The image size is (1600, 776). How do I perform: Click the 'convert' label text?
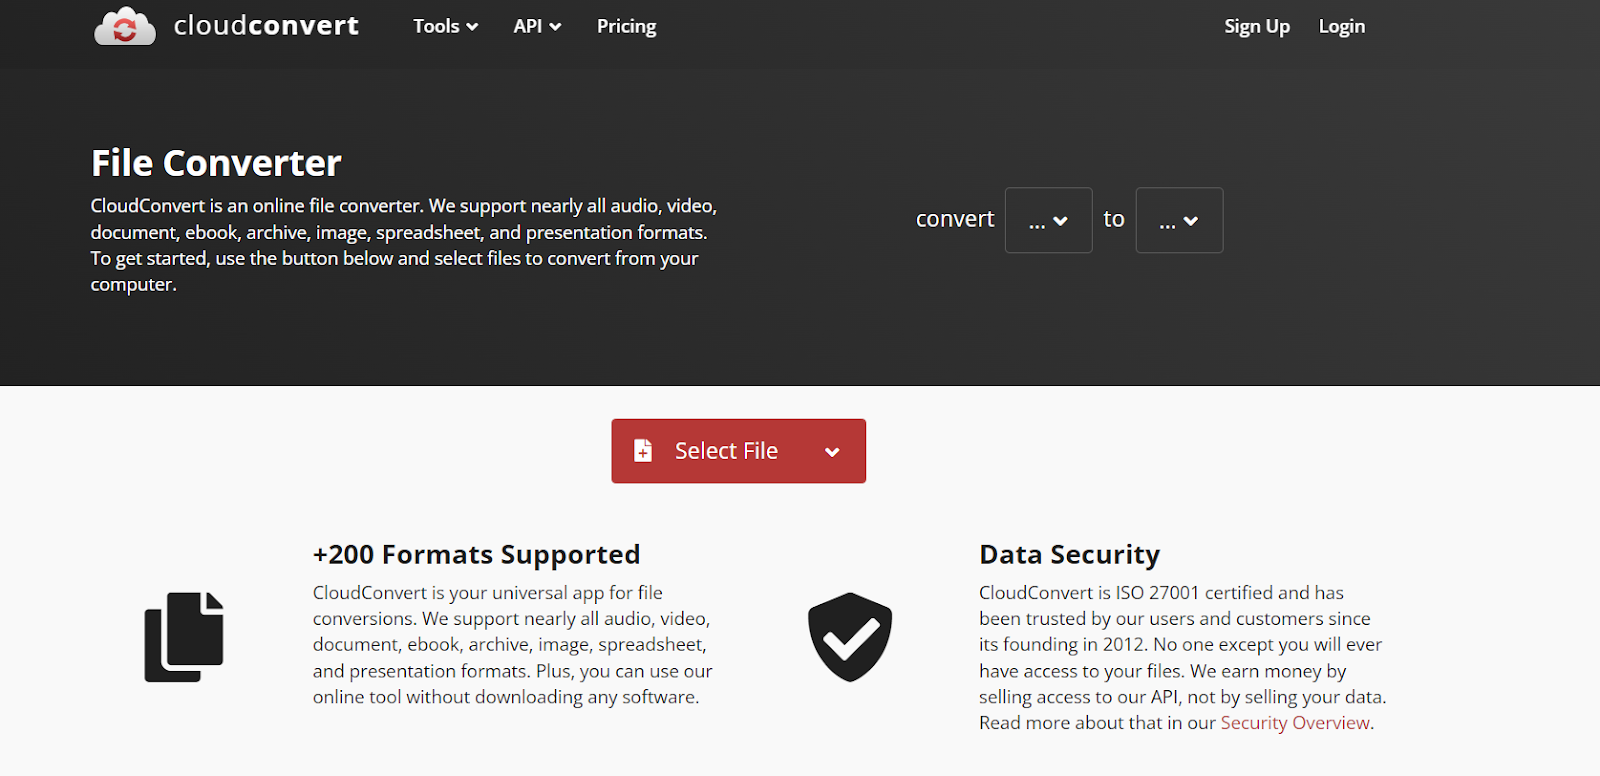[955, 219]
